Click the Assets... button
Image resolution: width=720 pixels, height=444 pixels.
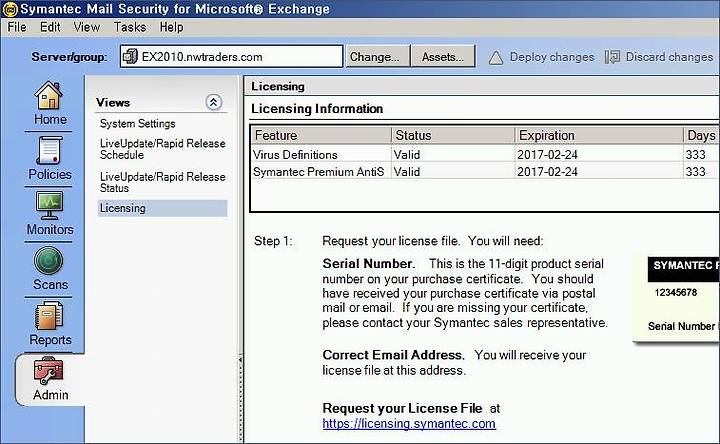pos(443,56)
